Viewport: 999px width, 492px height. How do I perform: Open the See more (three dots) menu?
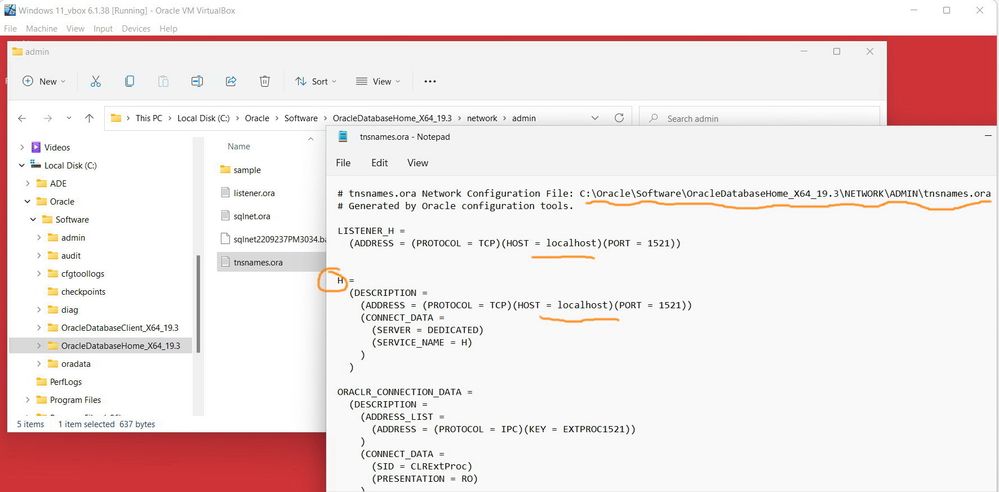pyautogui.click(x=430, y=82)
